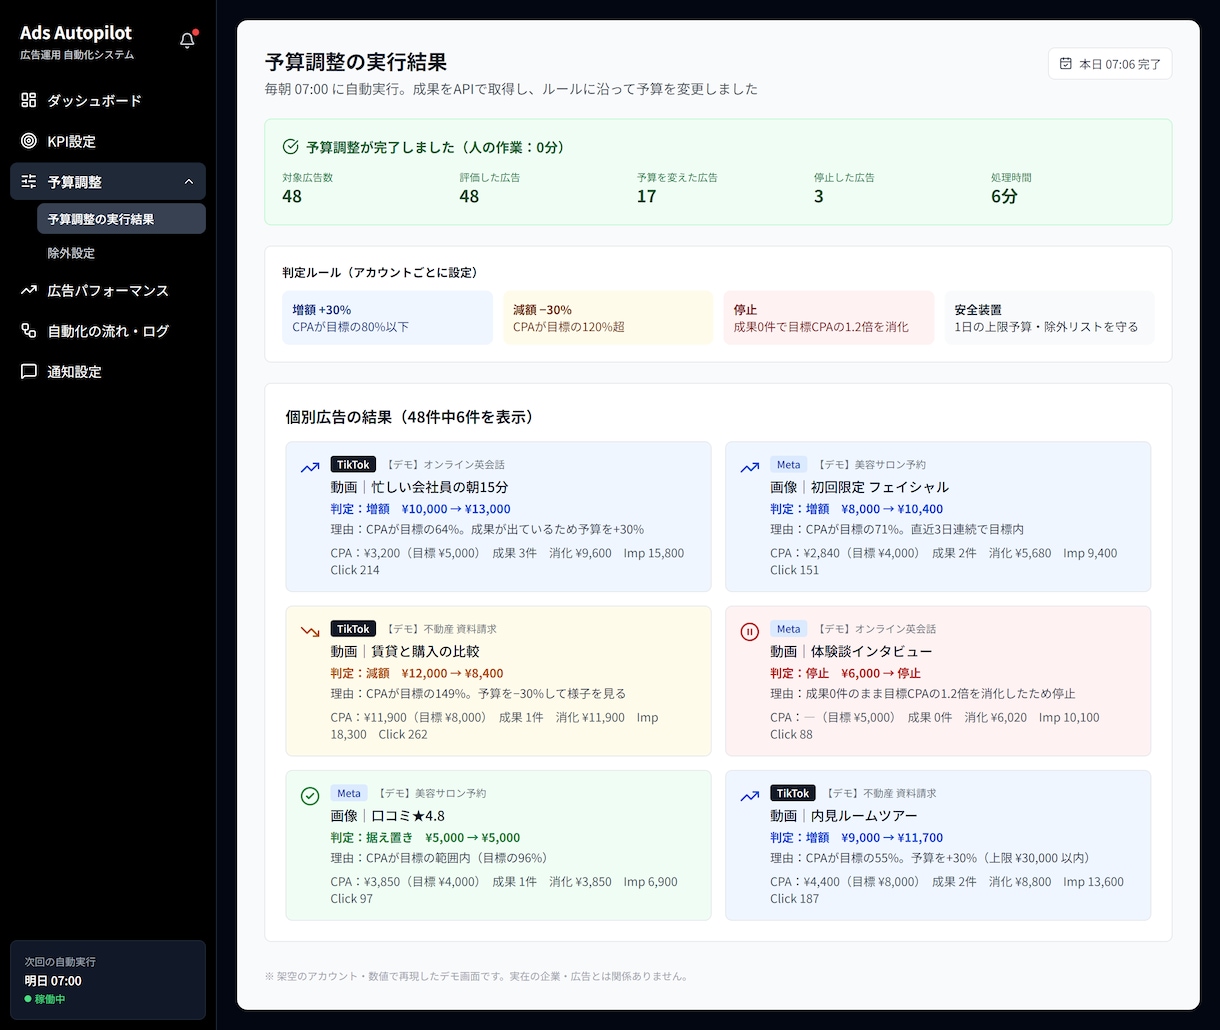Click 判定：増額 ¥10,000 → ¥13,000 text
The image size is (1220, 1030).
[420, 509]
